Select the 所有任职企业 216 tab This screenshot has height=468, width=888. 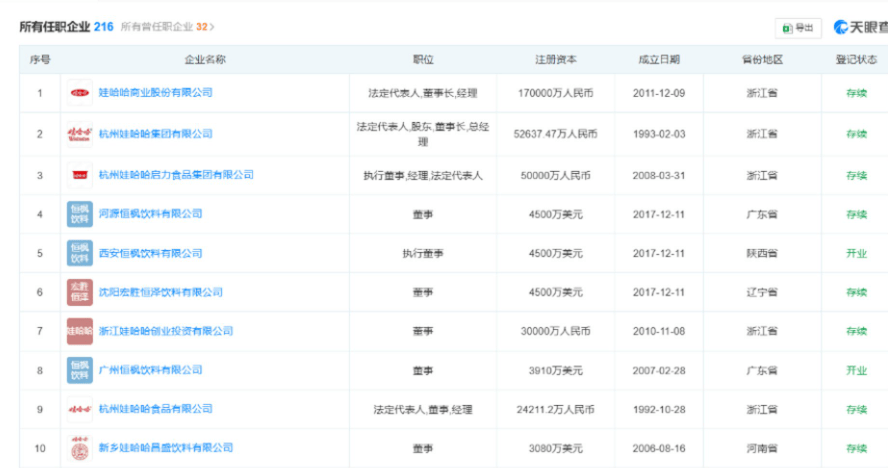[x=66, y=27]
